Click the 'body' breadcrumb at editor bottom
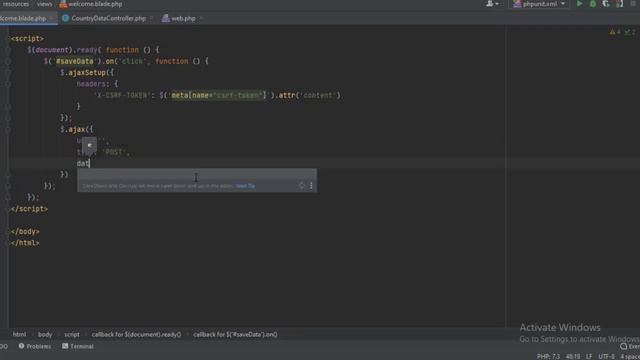This screenshot has width=640, height=360. (45, 334)
